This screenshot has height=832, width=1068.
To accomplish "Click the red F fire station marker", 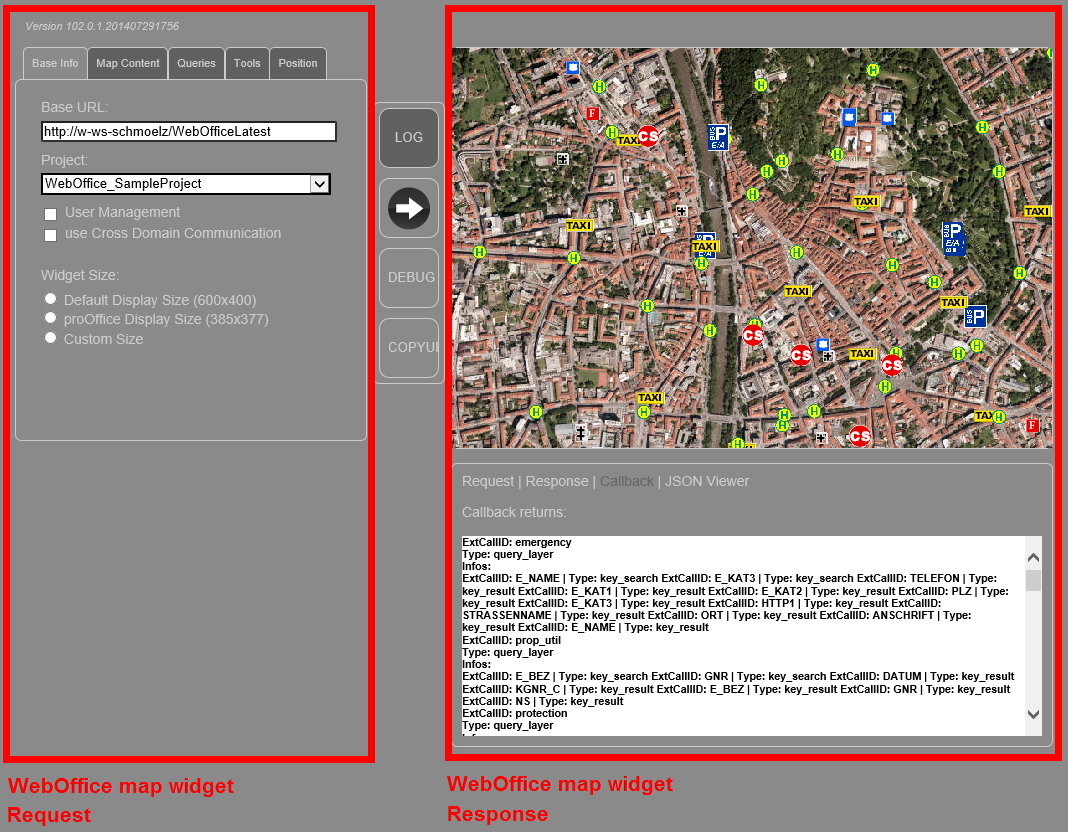I will coord(592,113).
